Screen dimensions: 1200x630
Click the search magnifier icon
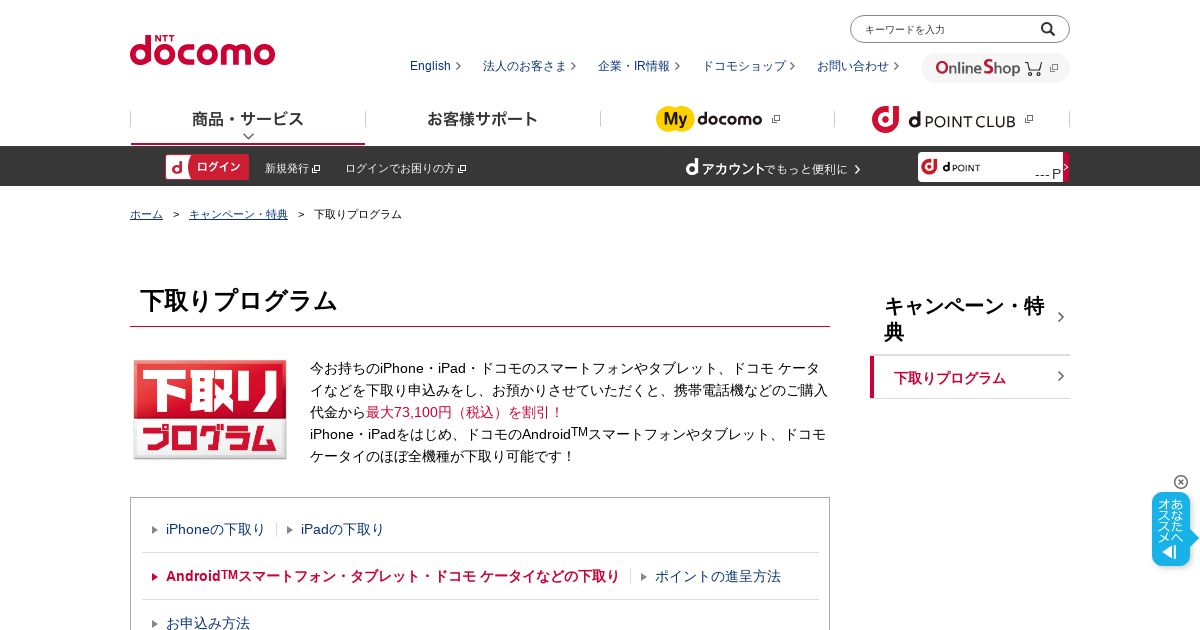[1048, 29]
